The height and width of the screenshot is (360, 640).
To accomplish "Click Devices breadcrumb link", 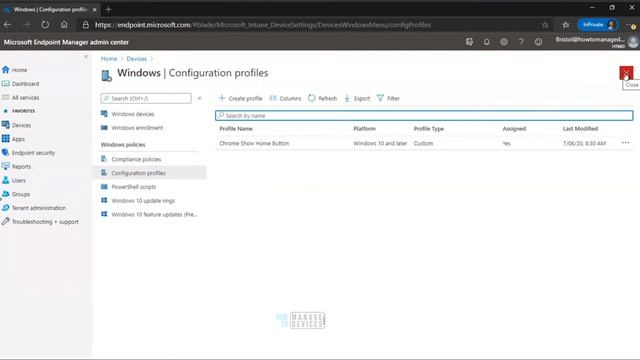I will tap(136, 59).
